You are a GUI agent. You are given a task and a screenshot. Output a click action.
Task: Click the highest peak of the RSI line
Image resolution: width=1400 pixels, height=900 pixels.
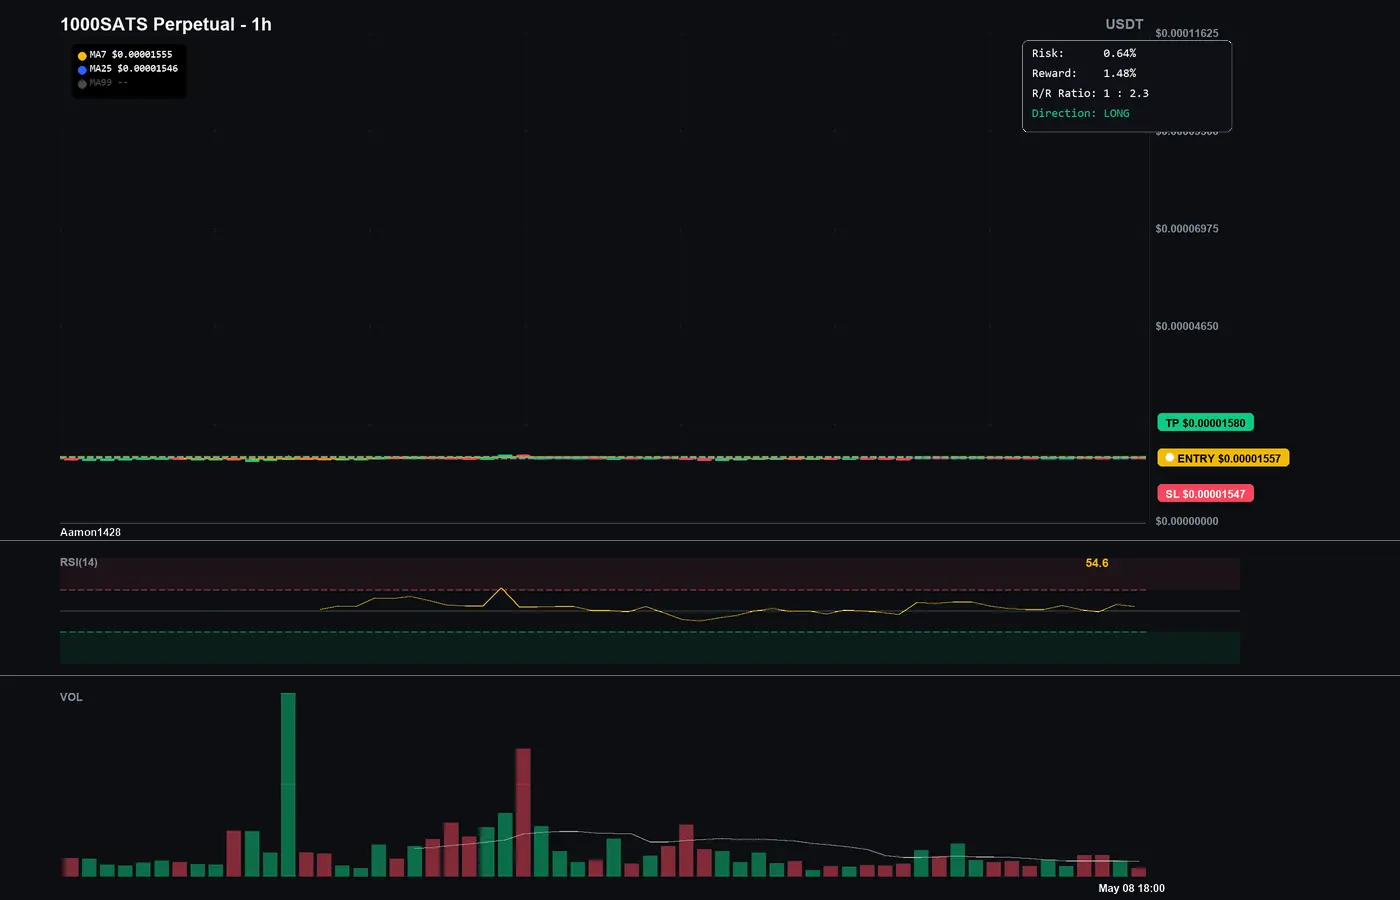point(501,589)
